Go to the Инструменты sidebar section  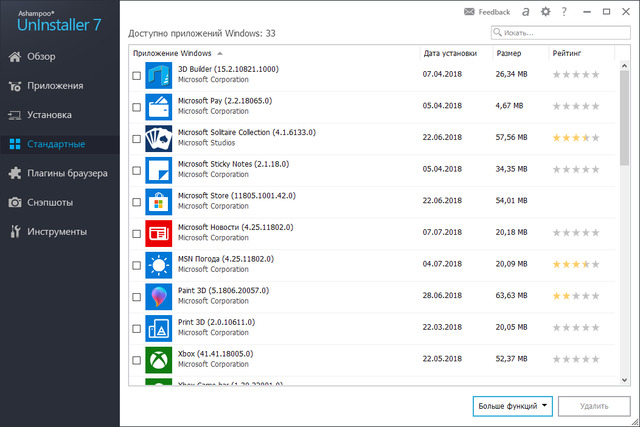57,232
